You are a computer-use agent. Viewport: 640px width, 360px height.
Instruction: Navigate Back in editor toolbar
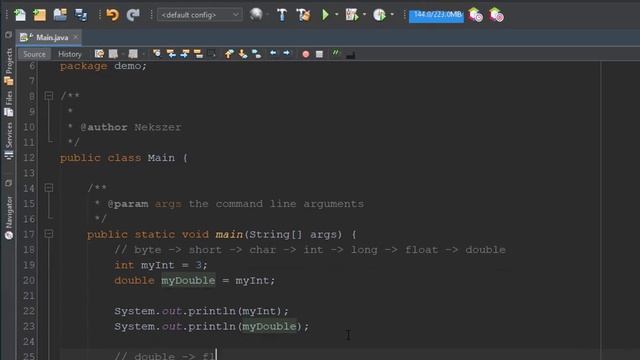click(x=113, y=54)
